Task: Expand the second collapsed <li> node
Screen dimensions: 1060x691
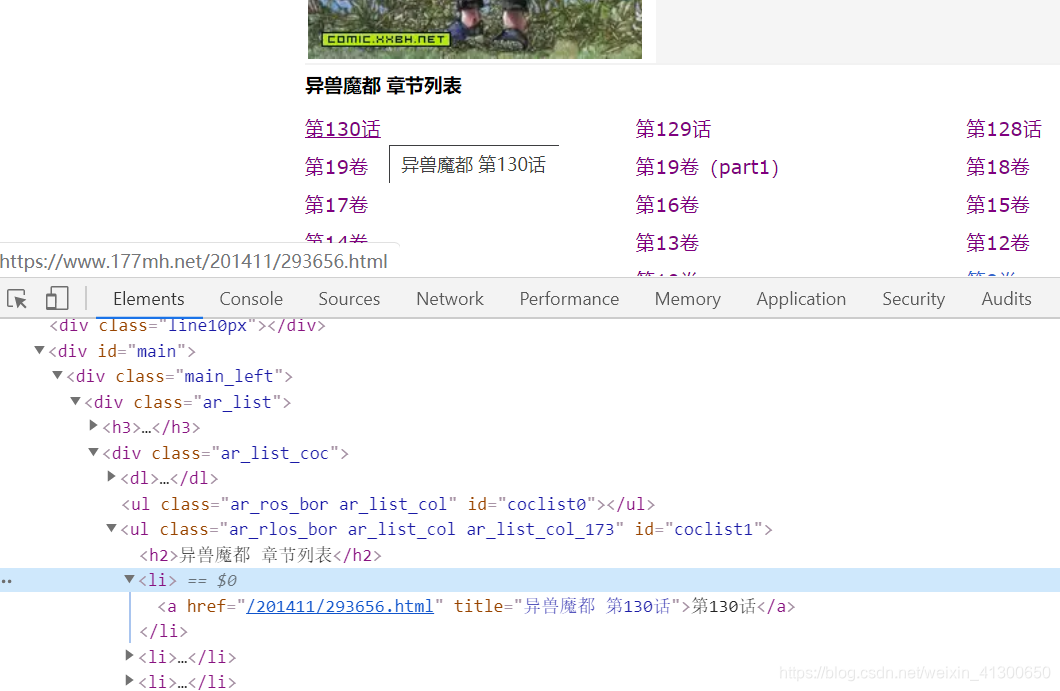Action: tap(129, 682)
